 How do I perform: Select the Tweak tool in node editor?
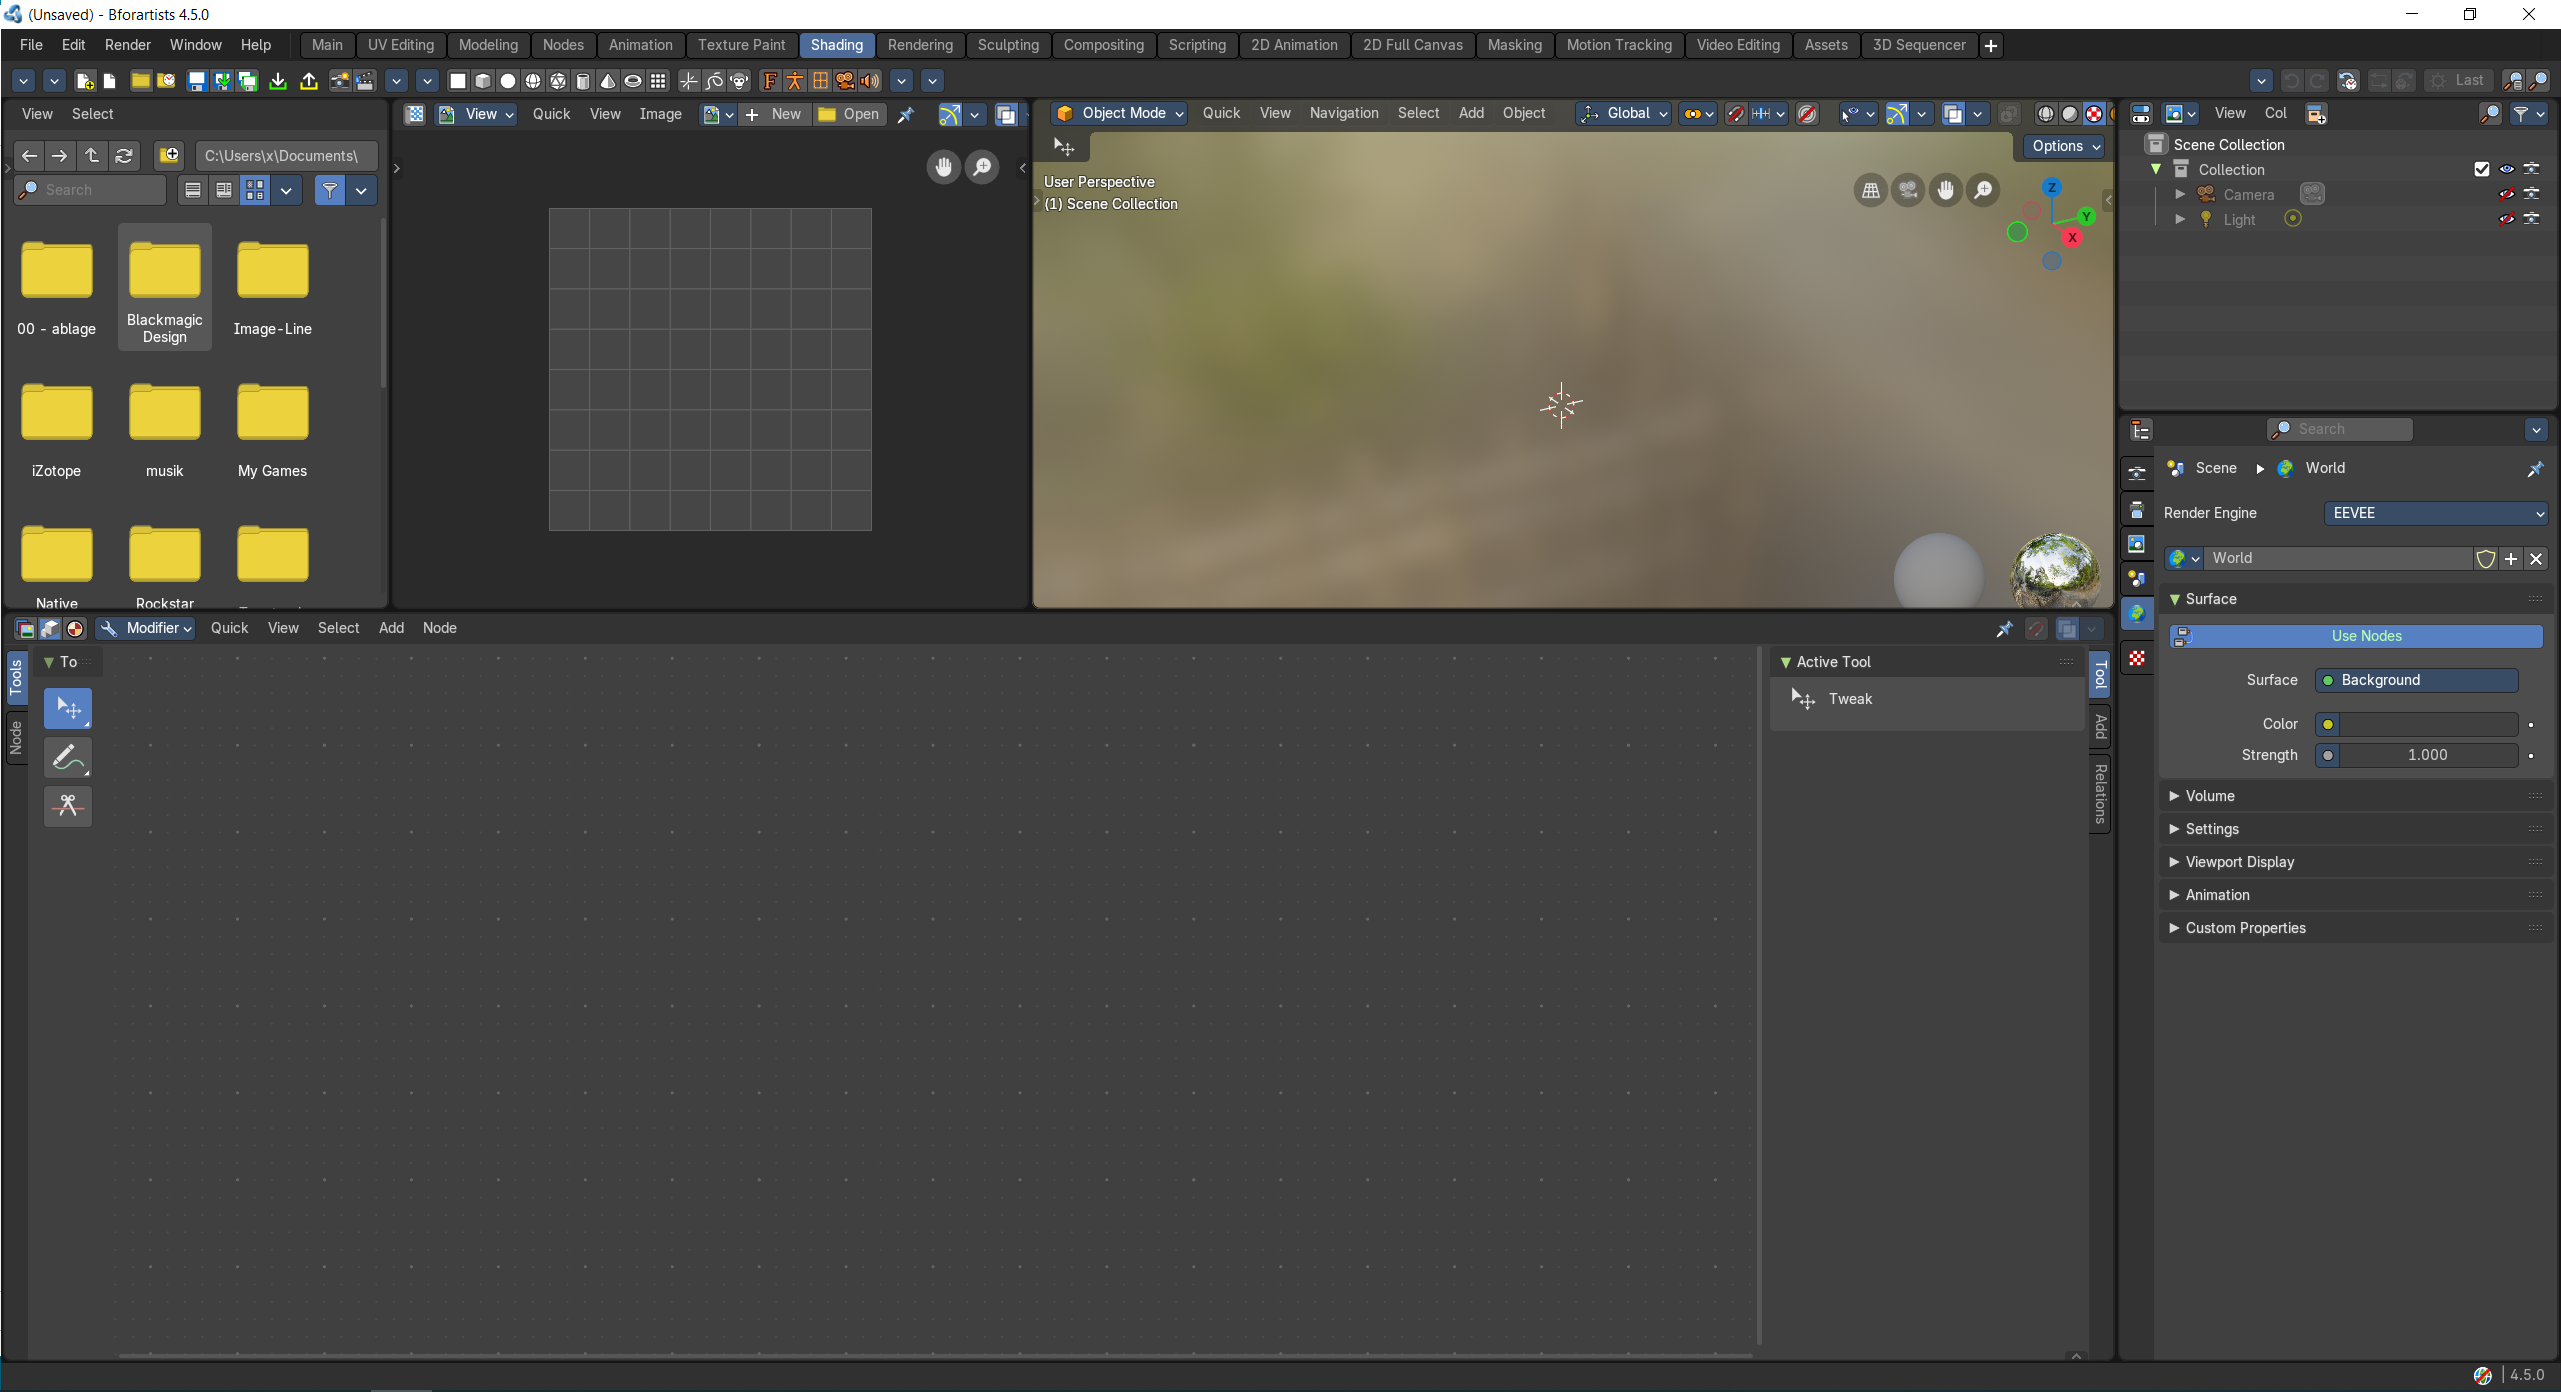68,709
